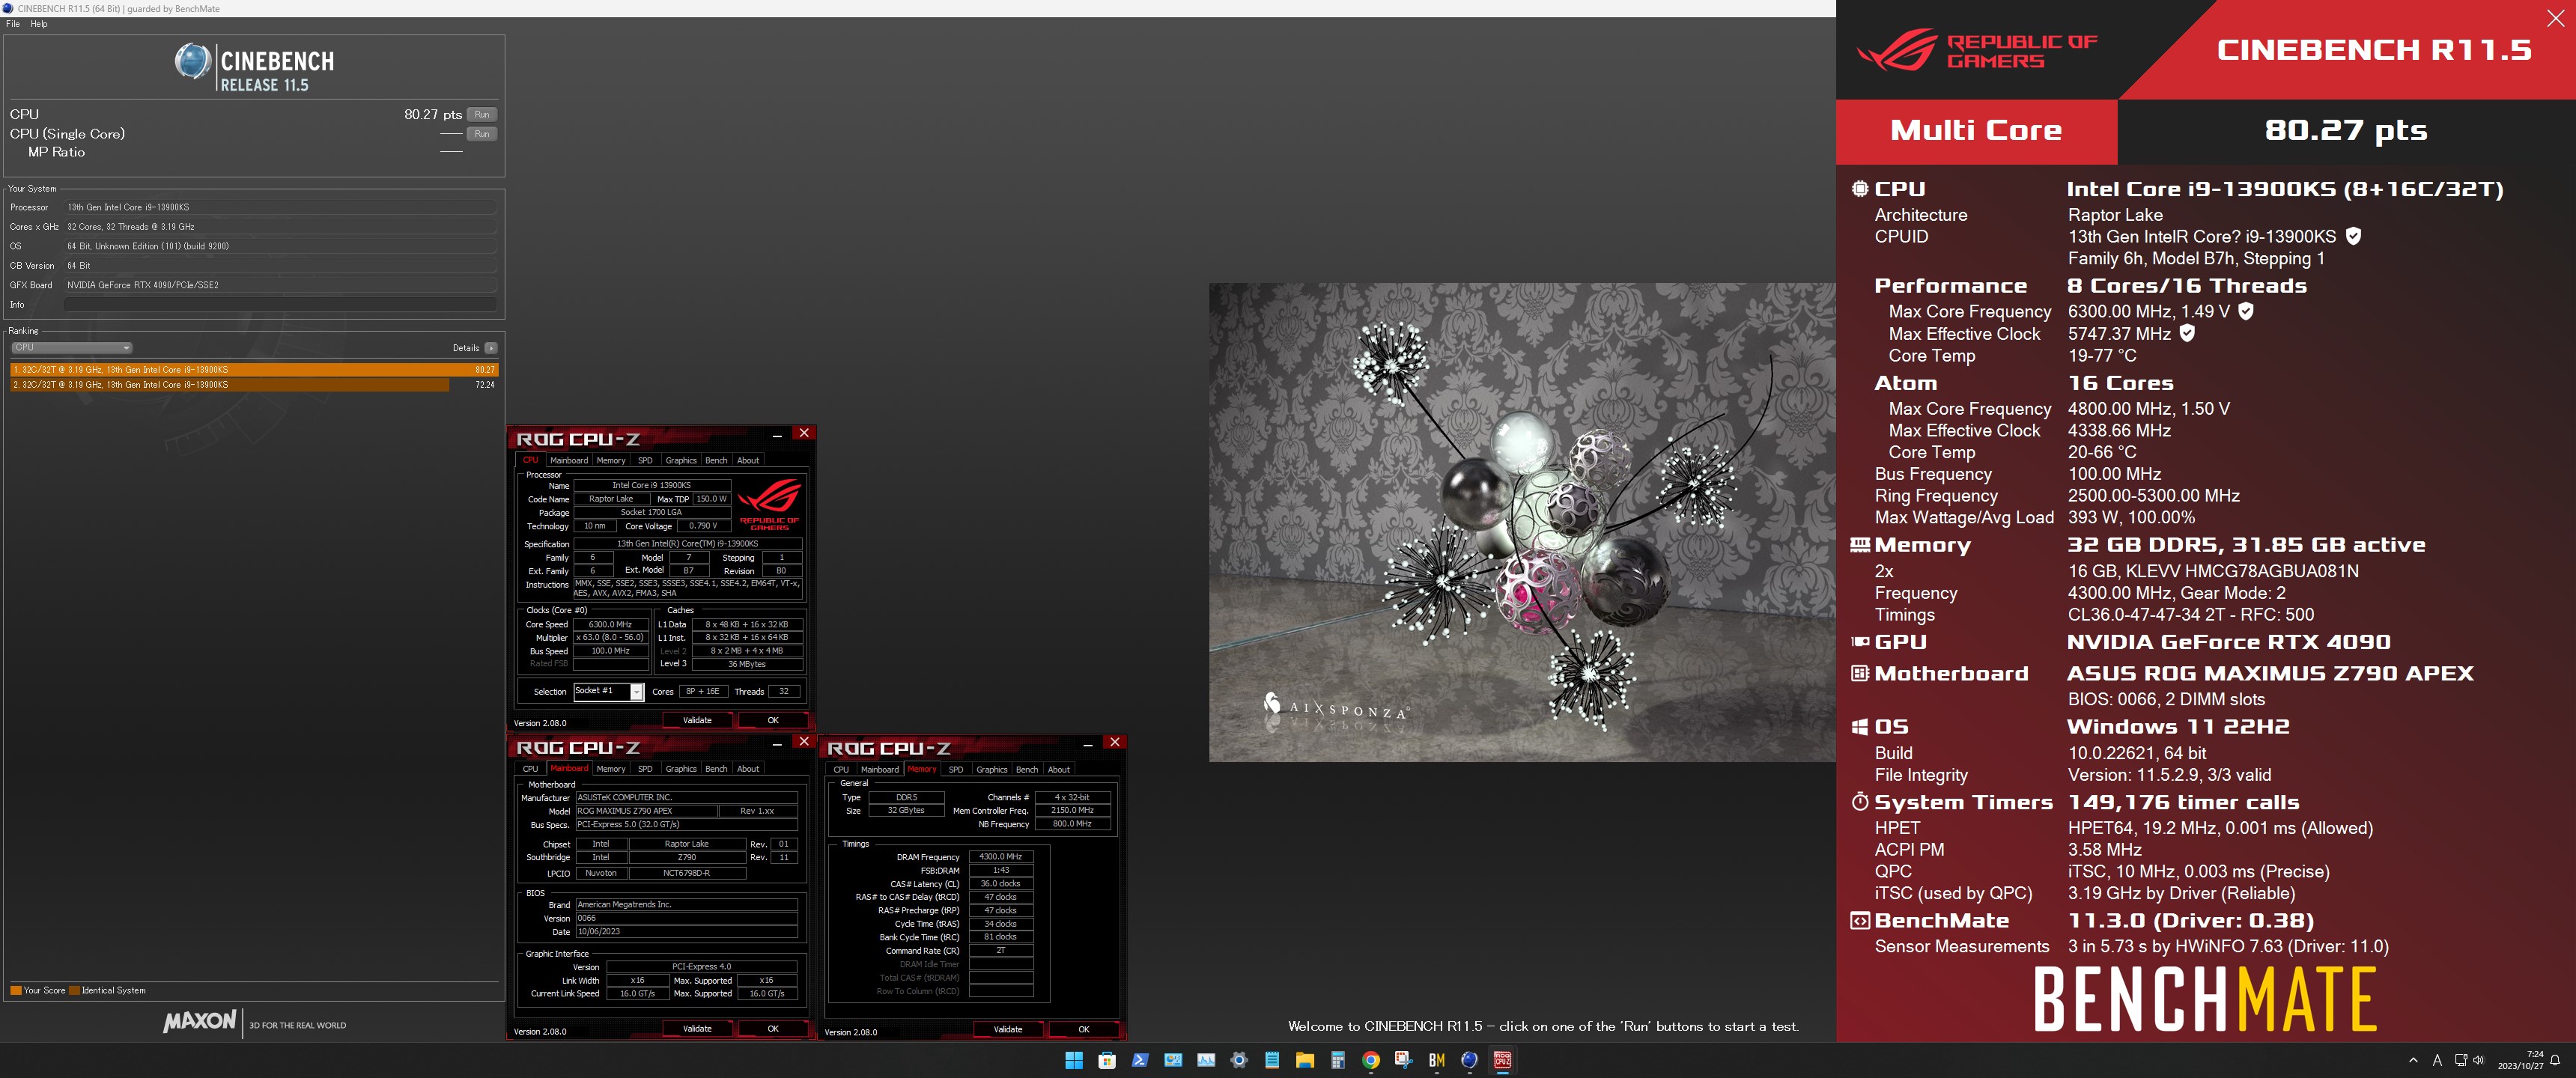Image resolution: width=2576 pixels, height=1078 pixels.
Task: Click Validate in the Mainboard CPU-Z window
Action: (697, 1028)
